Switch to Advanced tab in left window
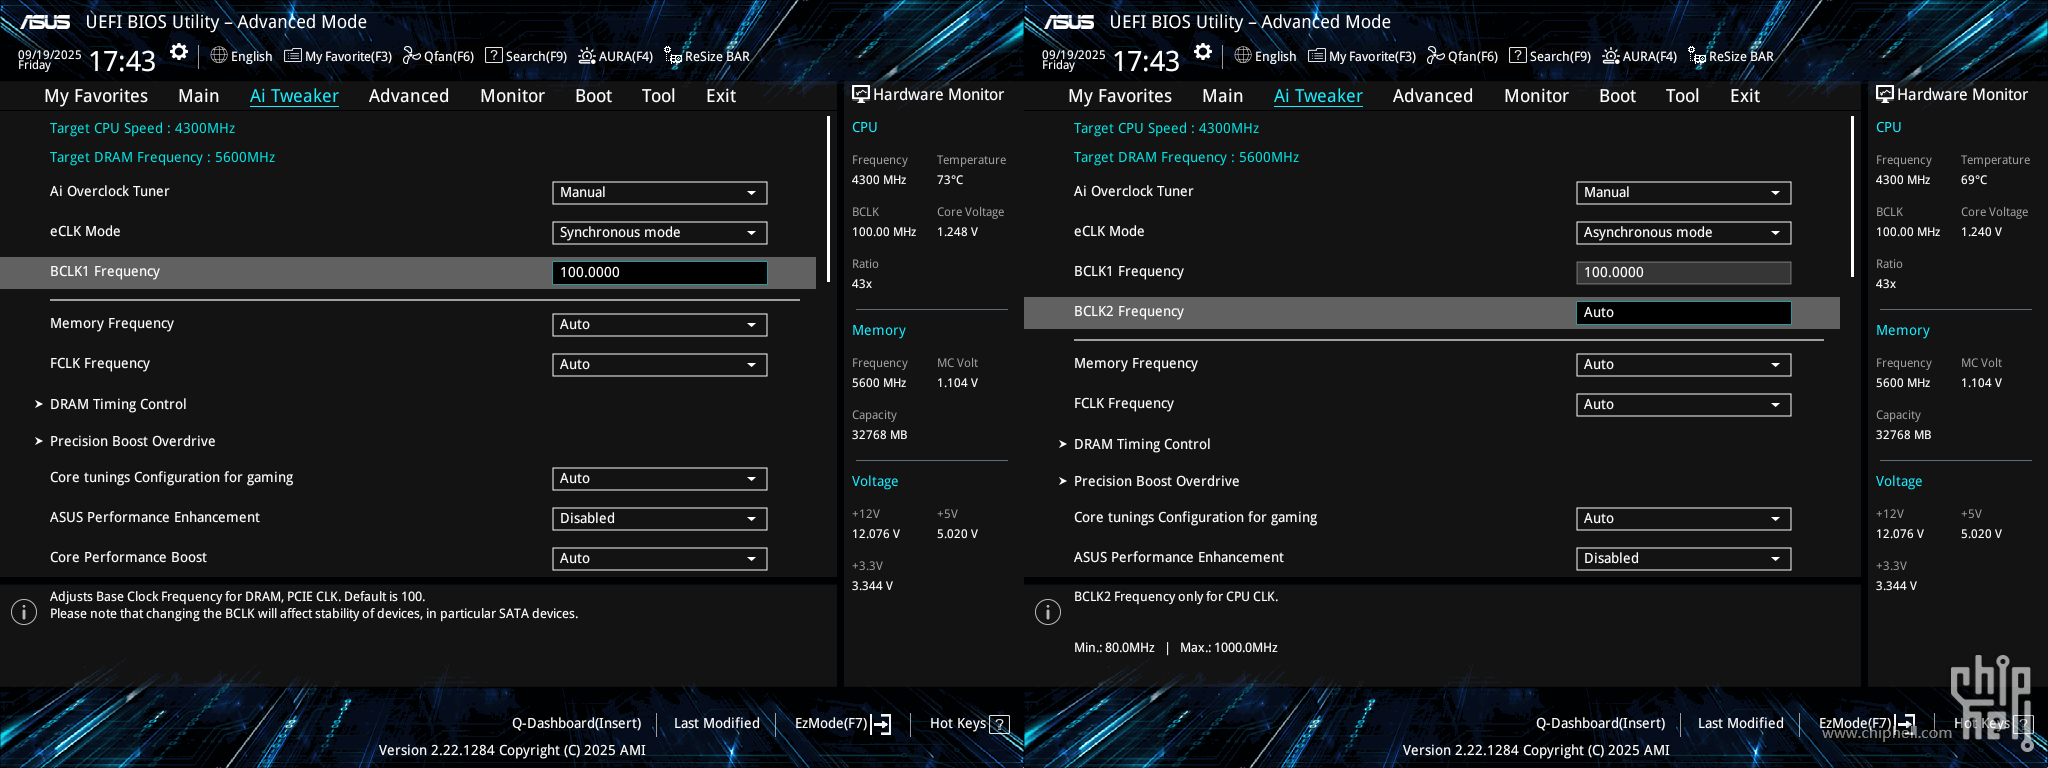Image resolution: width=2048 pixels, height=768 pixels. coord(409,96)
